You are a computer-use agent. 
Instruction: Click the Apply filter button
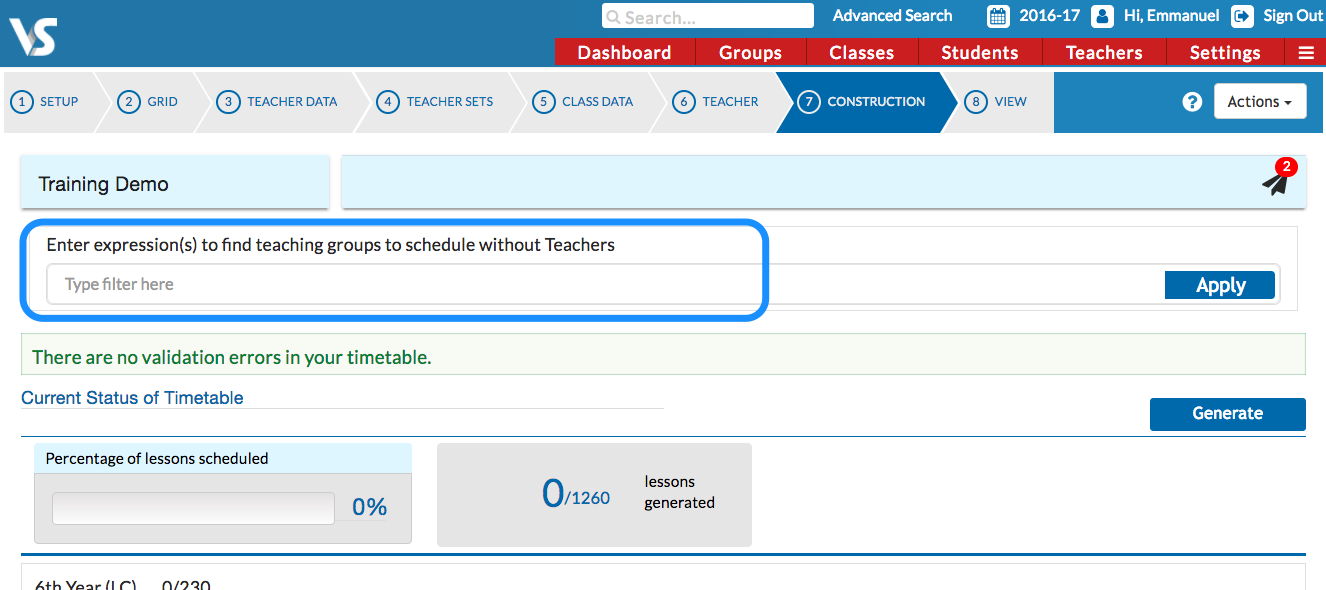(x=1220, y=285)
